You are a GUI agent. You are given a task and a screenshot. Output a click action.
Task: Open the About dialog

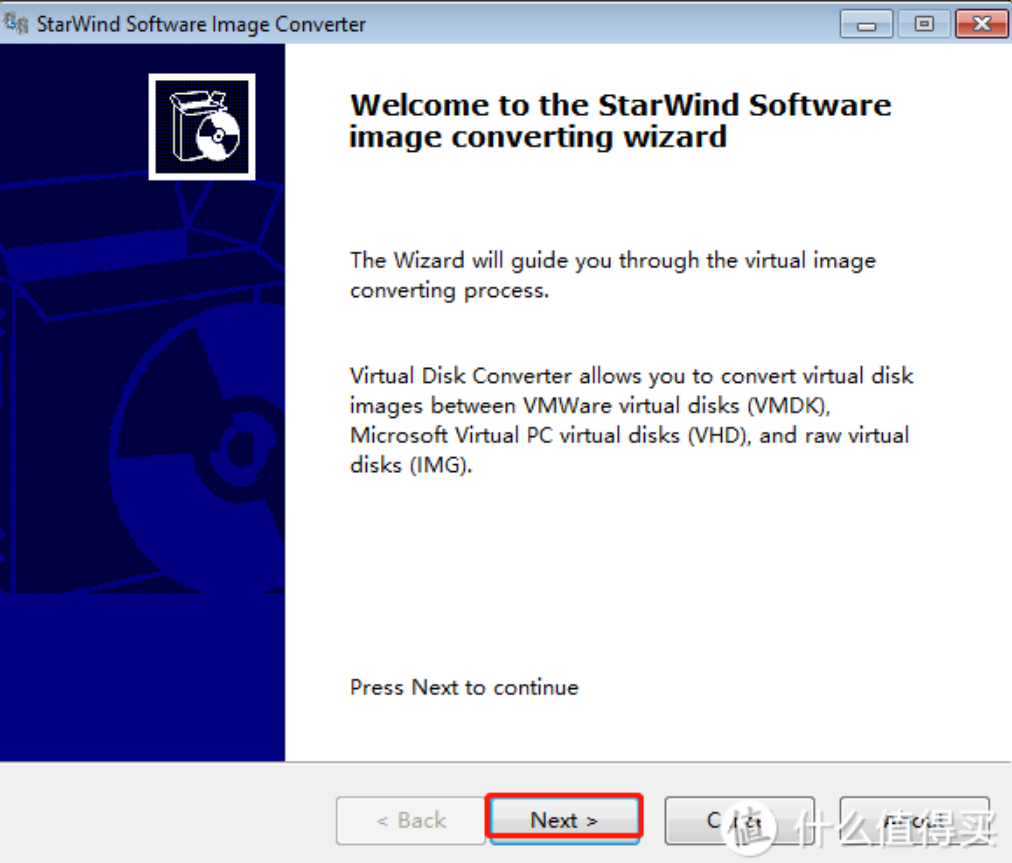click(x=914, y=820)
